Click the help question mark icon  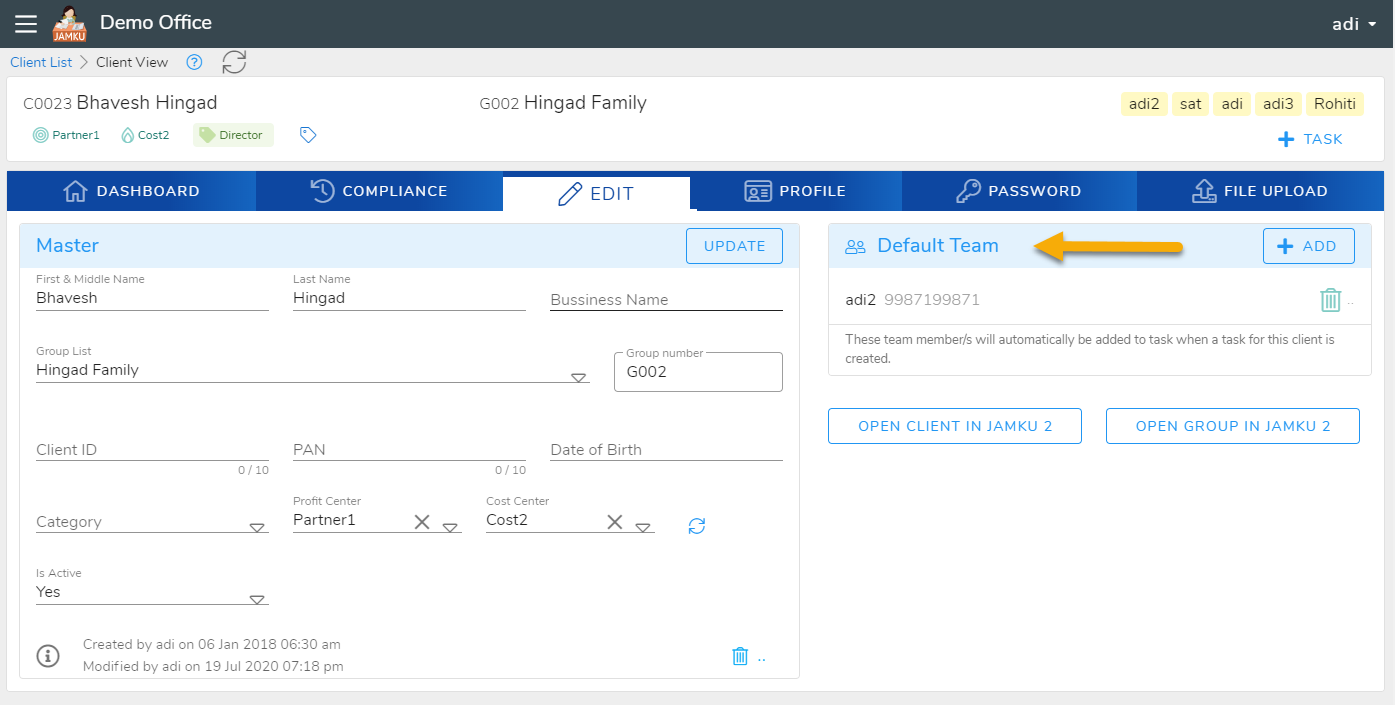pos(195,62)
